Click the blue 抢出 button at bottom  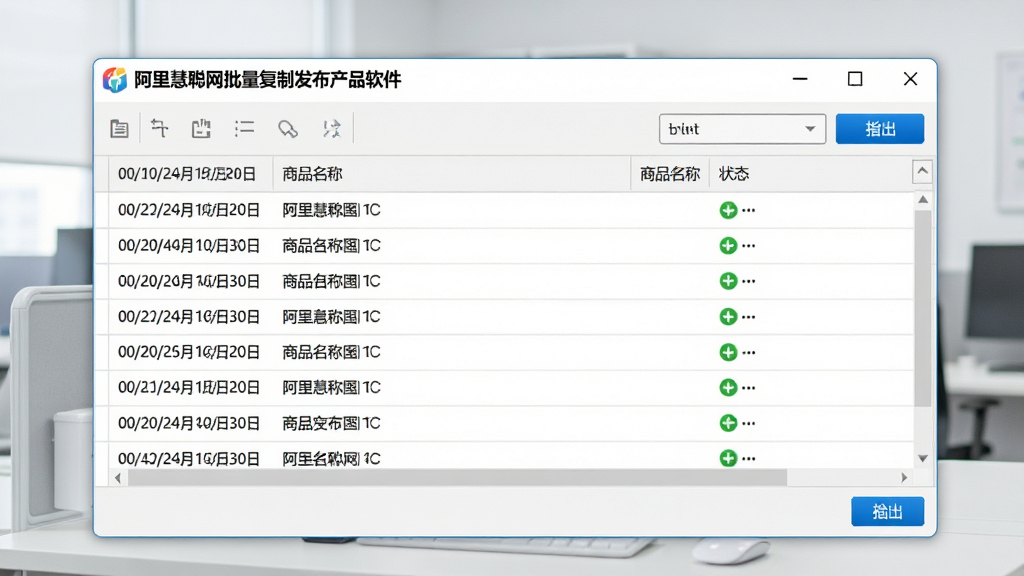coord(888,511)
